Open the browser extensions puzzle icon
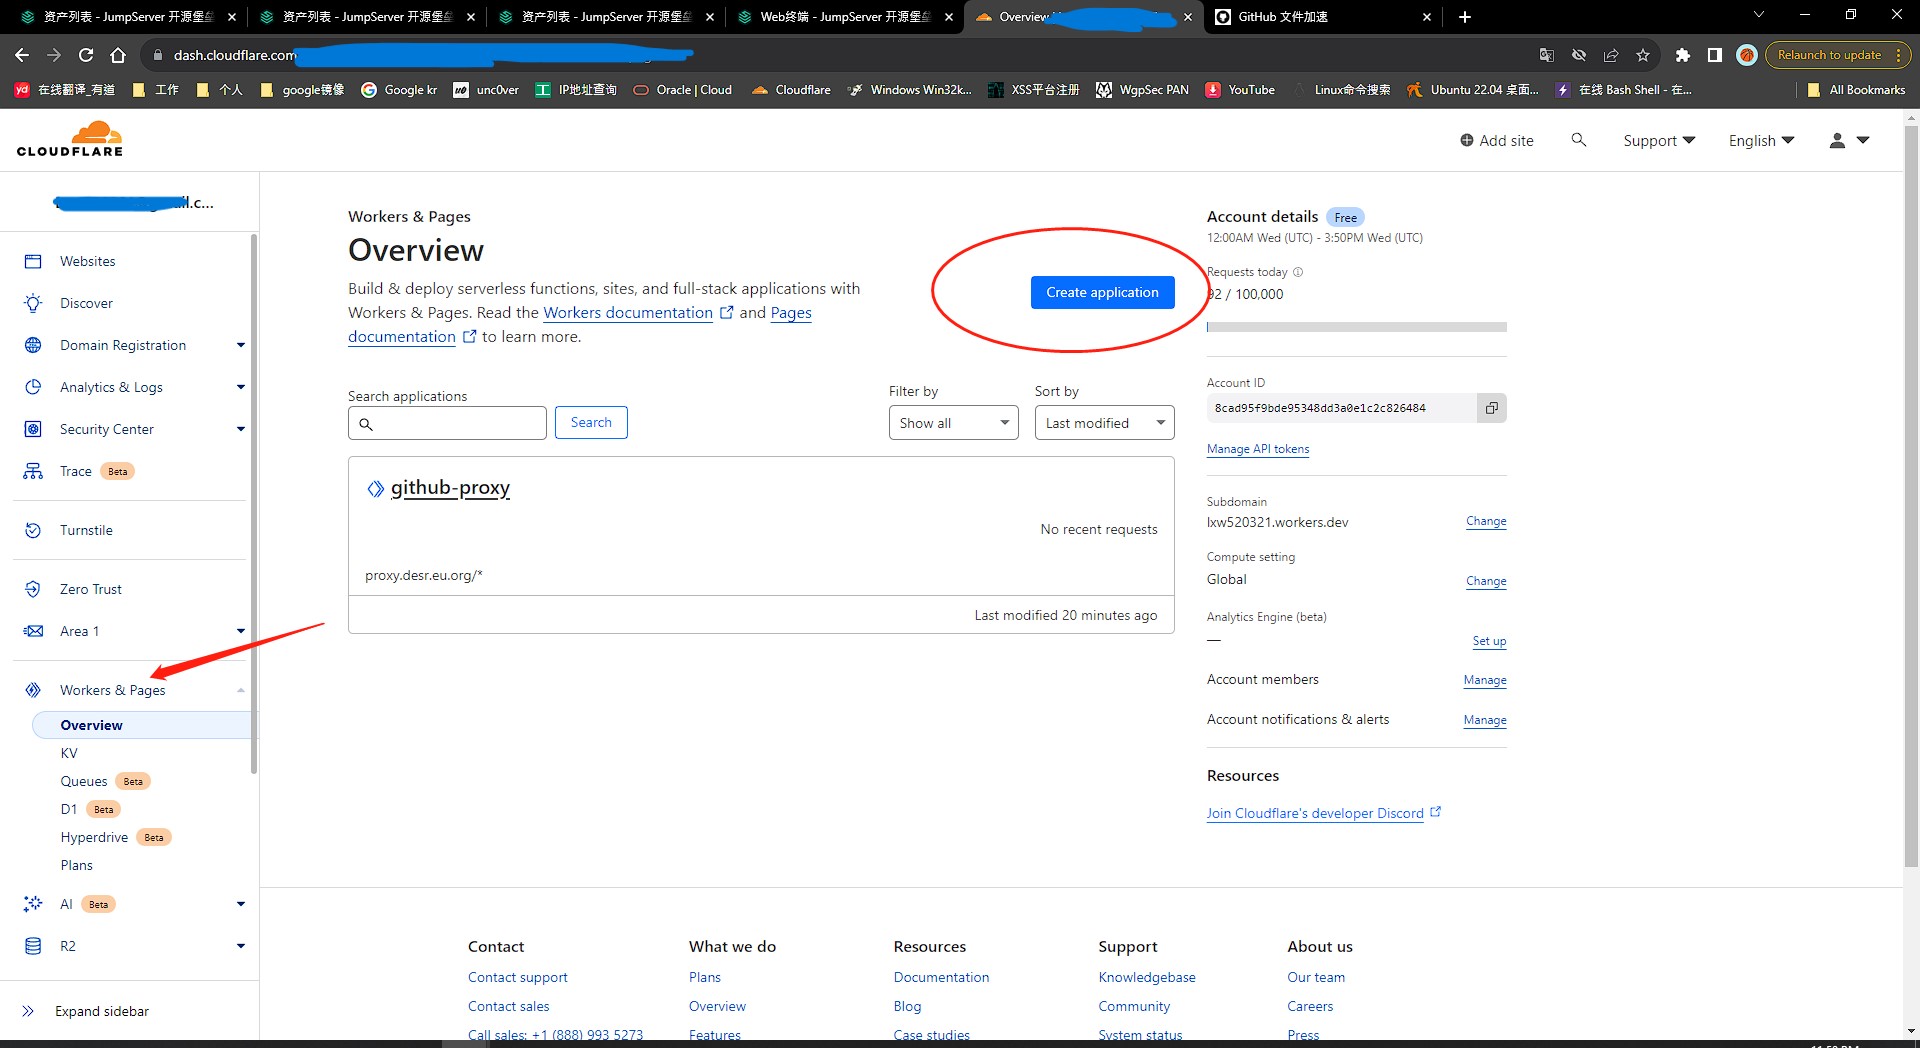The width and height of the screenshot is (1920, 1048). (x=1683, y=55)
